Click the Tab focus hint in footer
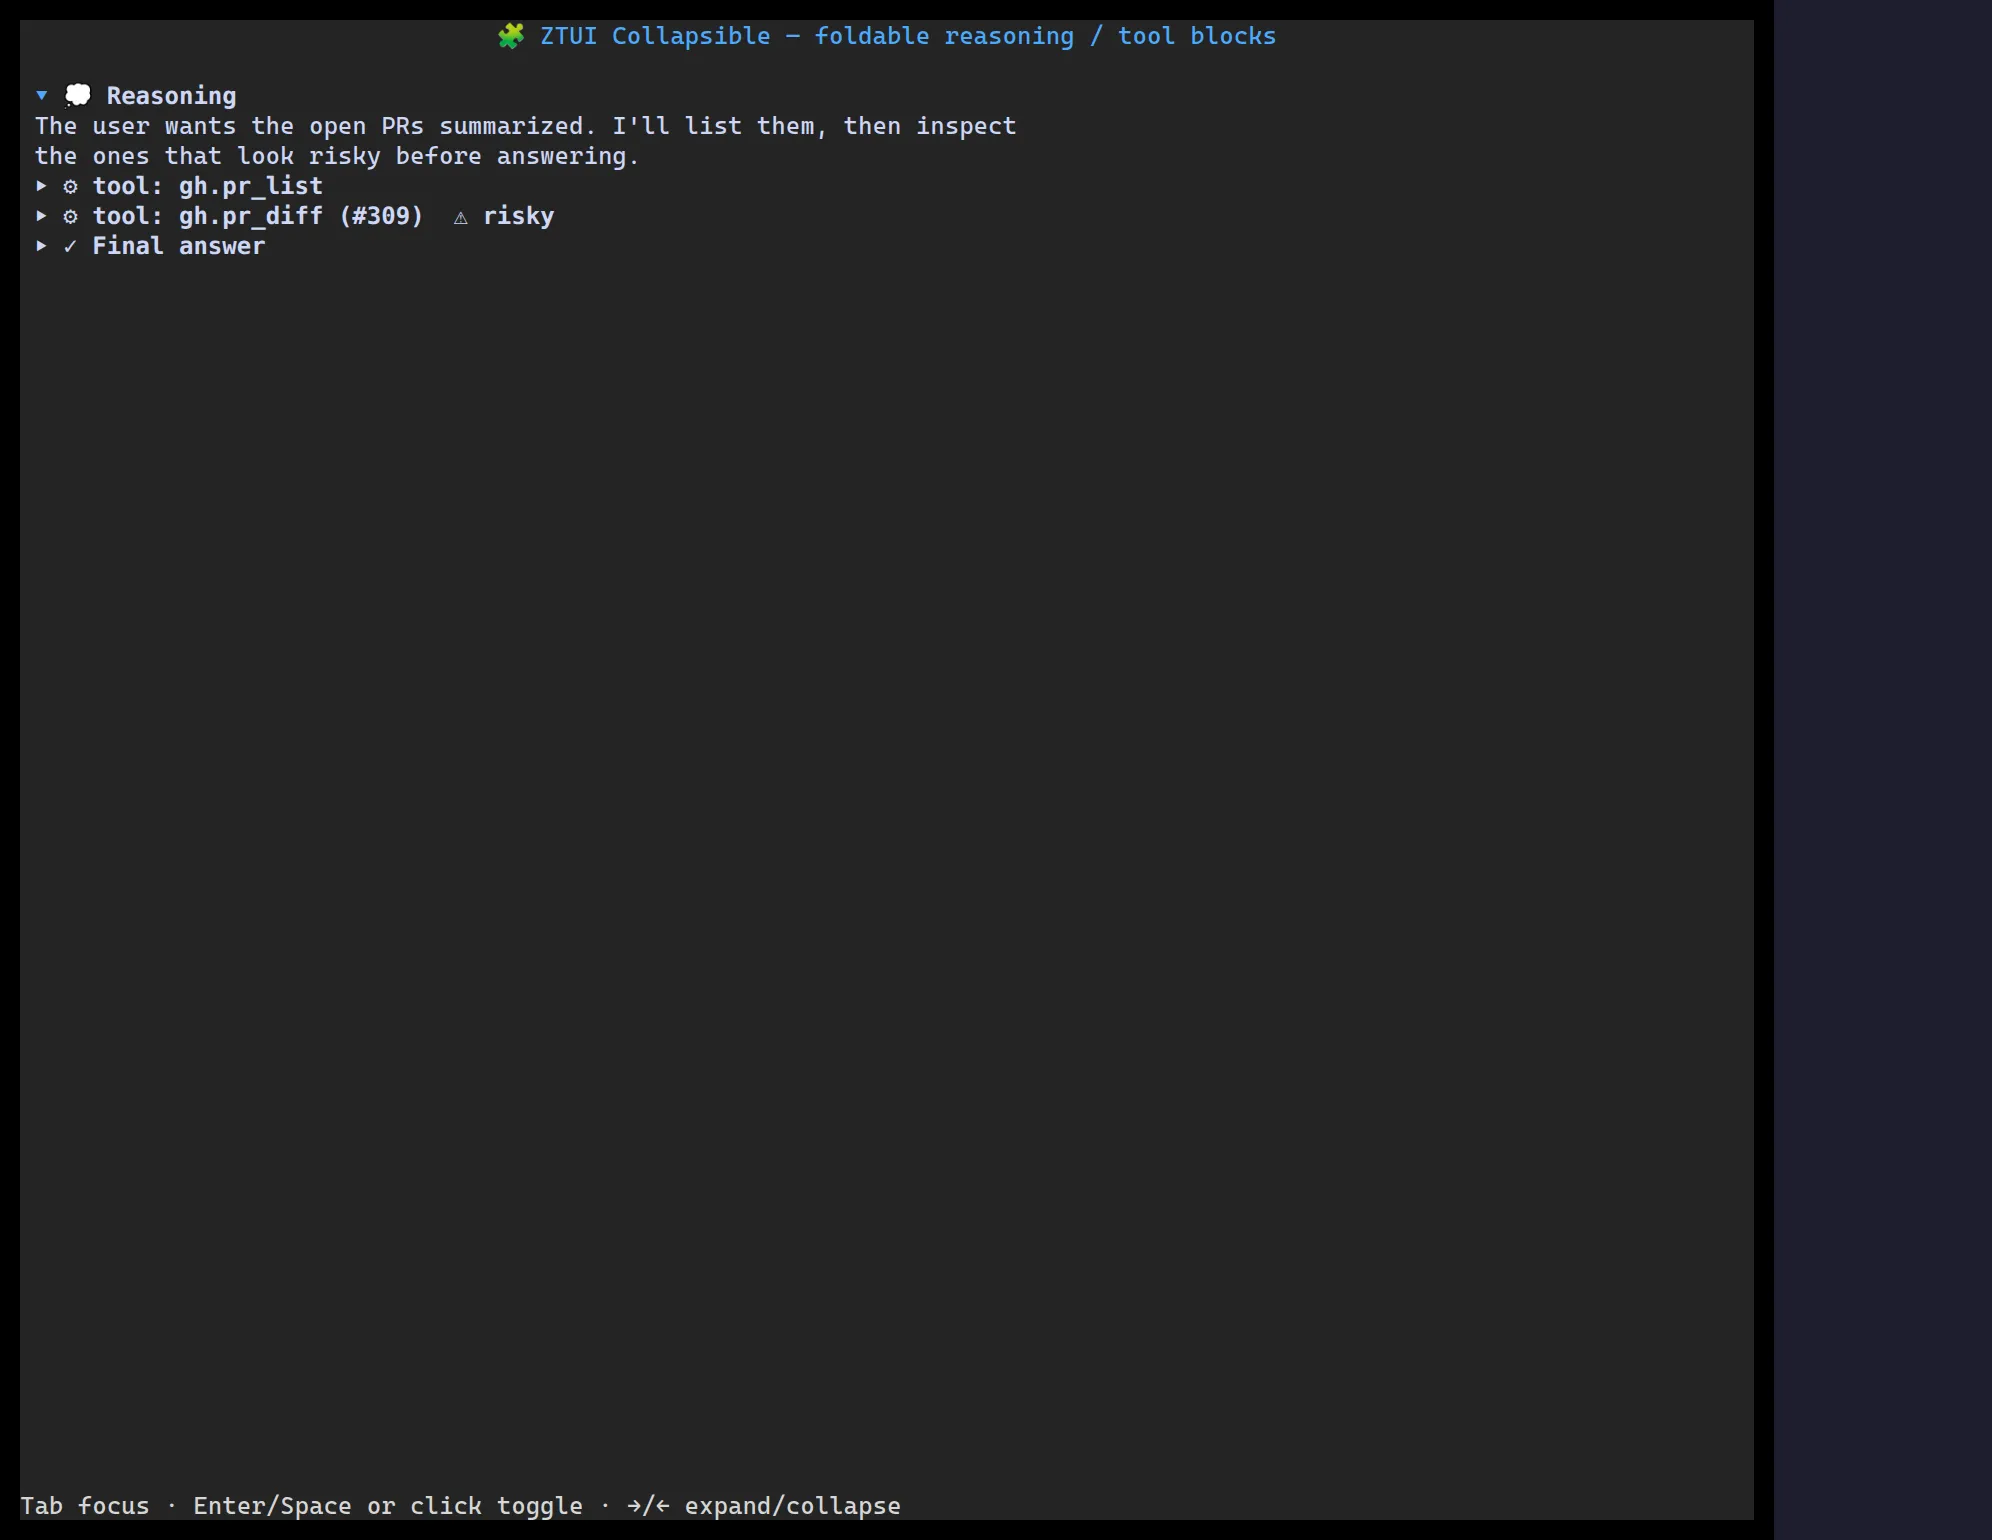 click(x=85, y=1506)
